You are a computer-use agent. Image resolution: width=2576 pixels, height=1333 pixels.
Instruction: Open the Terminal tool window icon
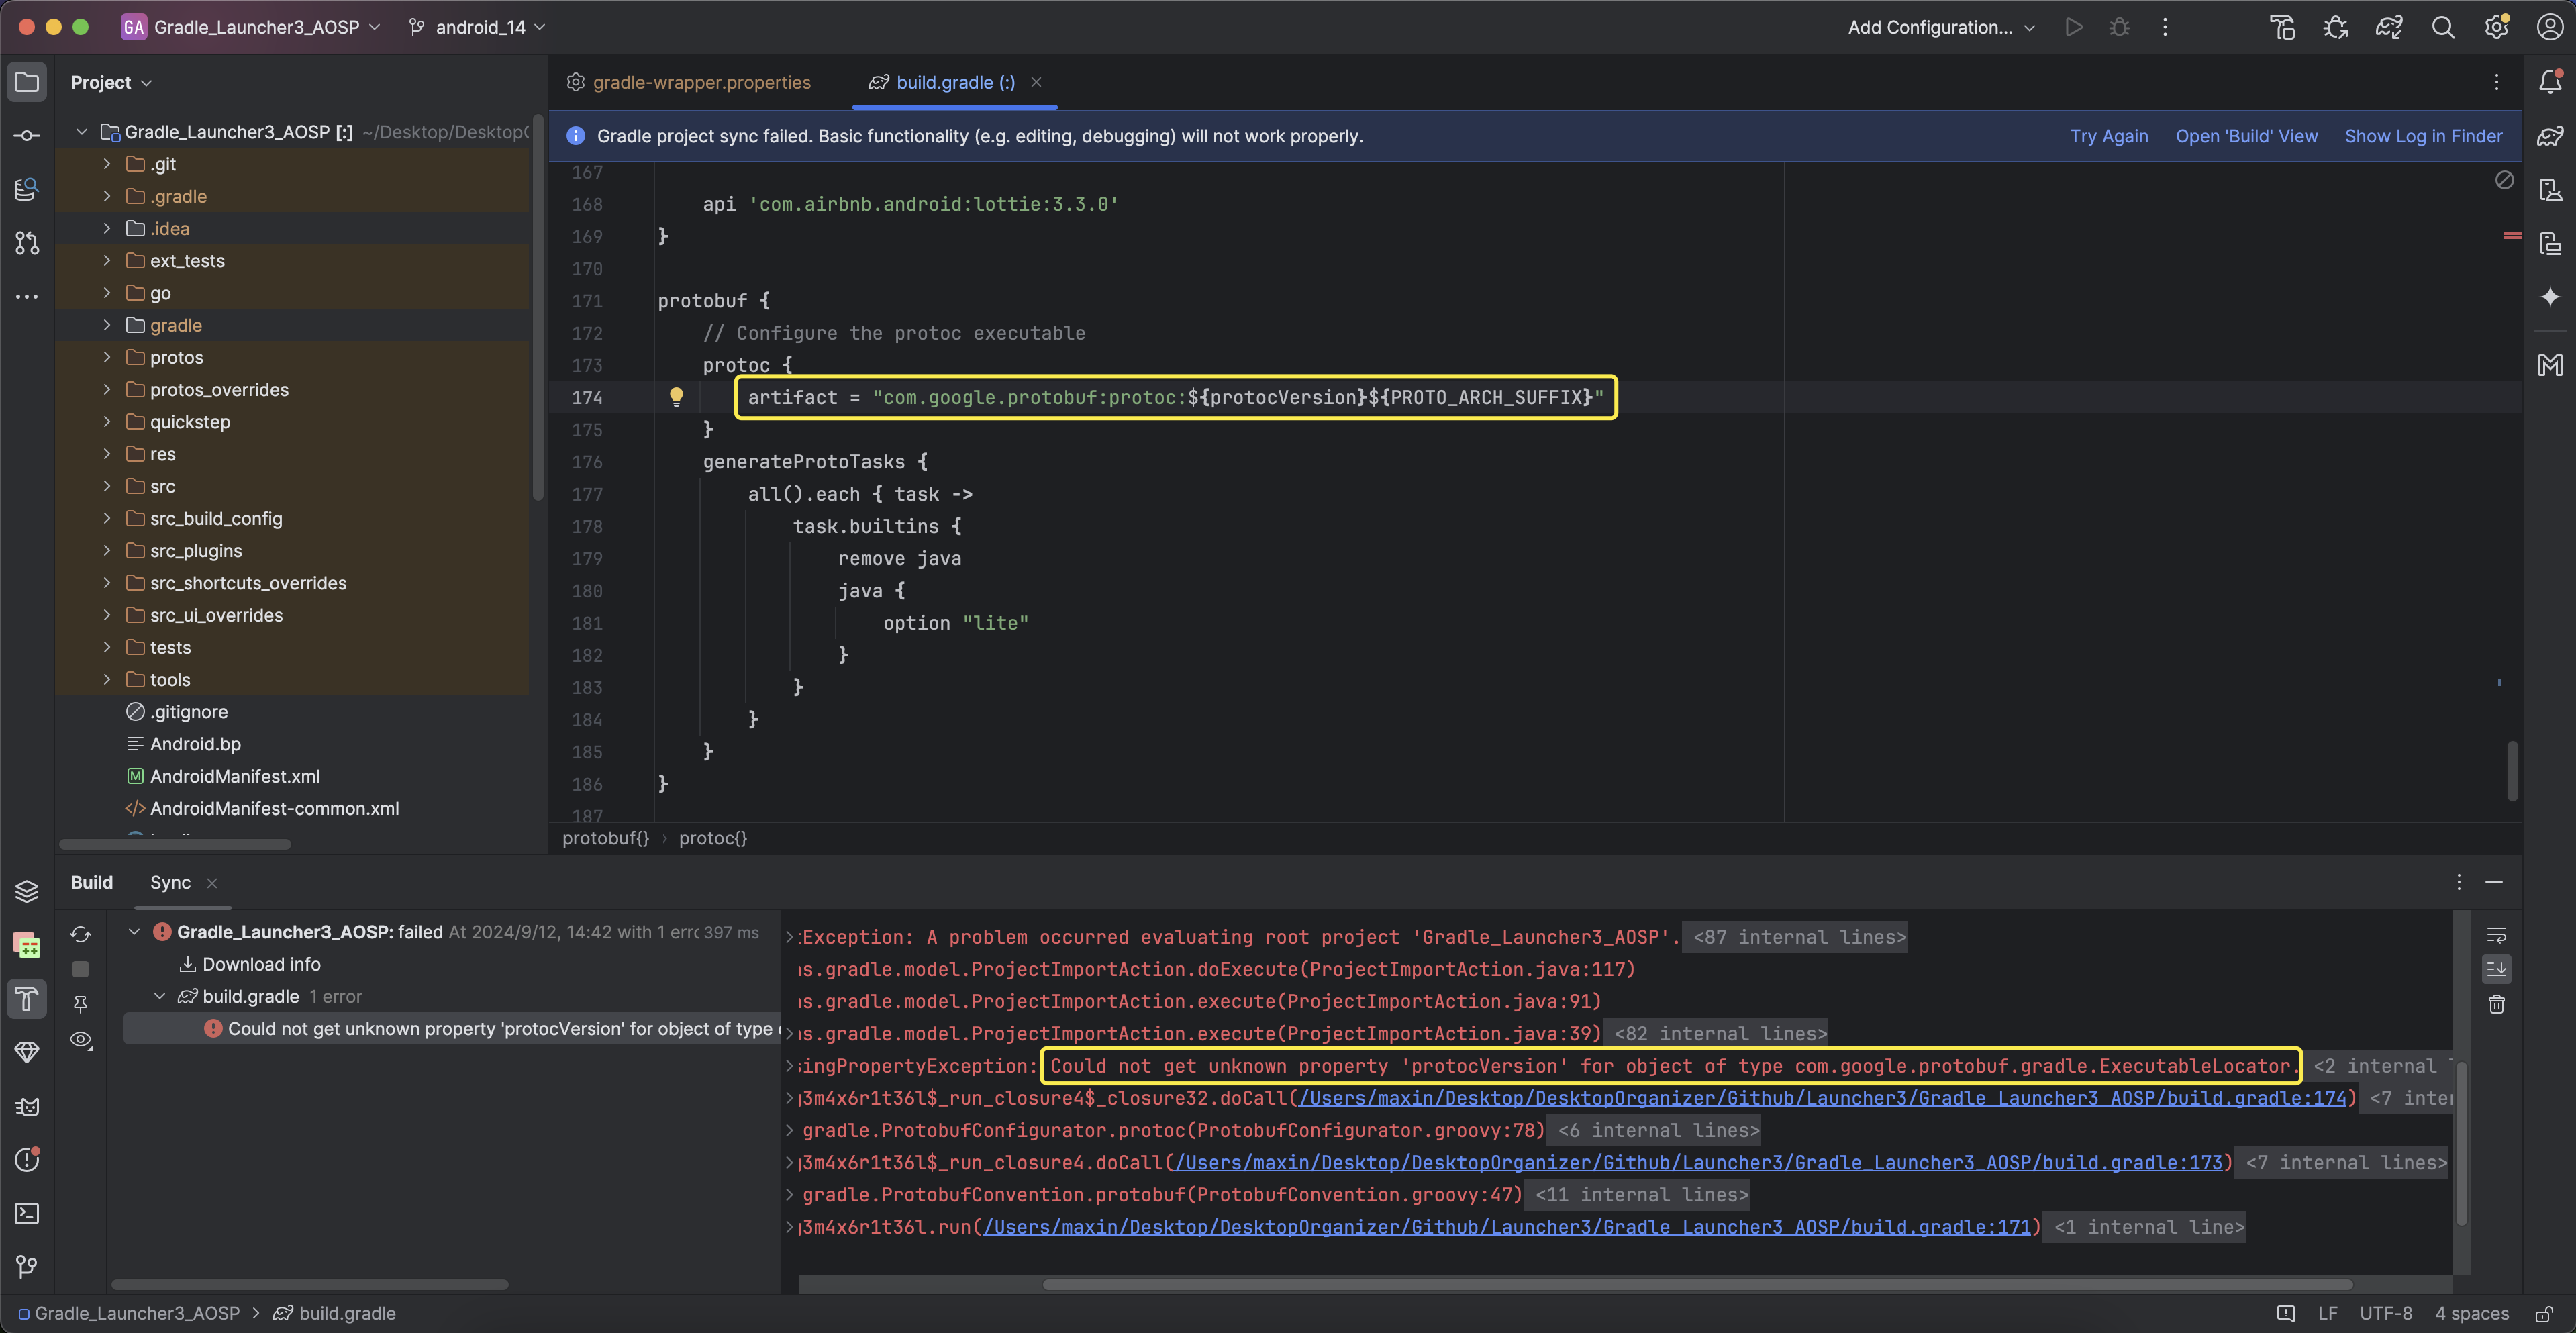(27, 1213)
